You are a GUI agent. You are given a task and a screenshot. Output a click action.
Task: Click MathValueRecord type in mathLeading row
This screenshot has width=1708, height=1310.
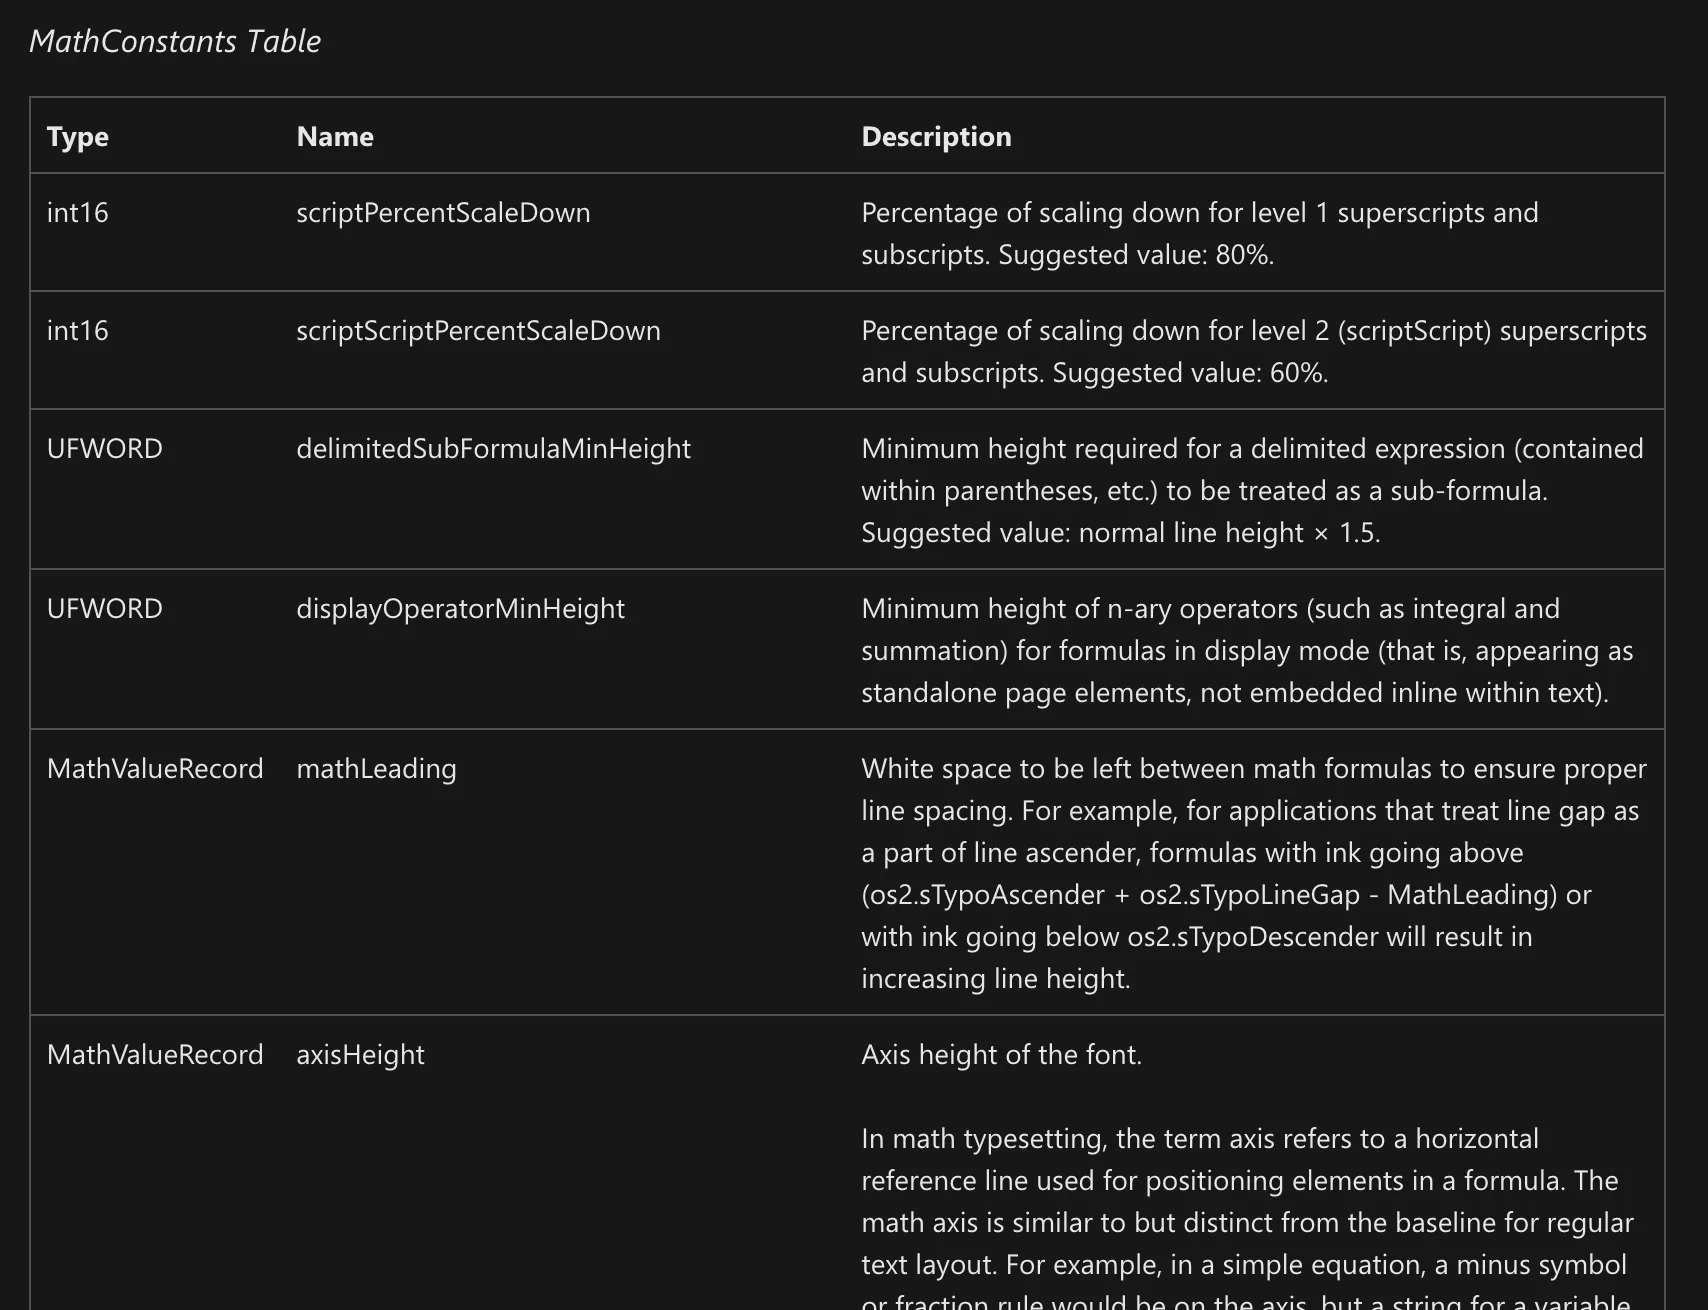[155, 769]
